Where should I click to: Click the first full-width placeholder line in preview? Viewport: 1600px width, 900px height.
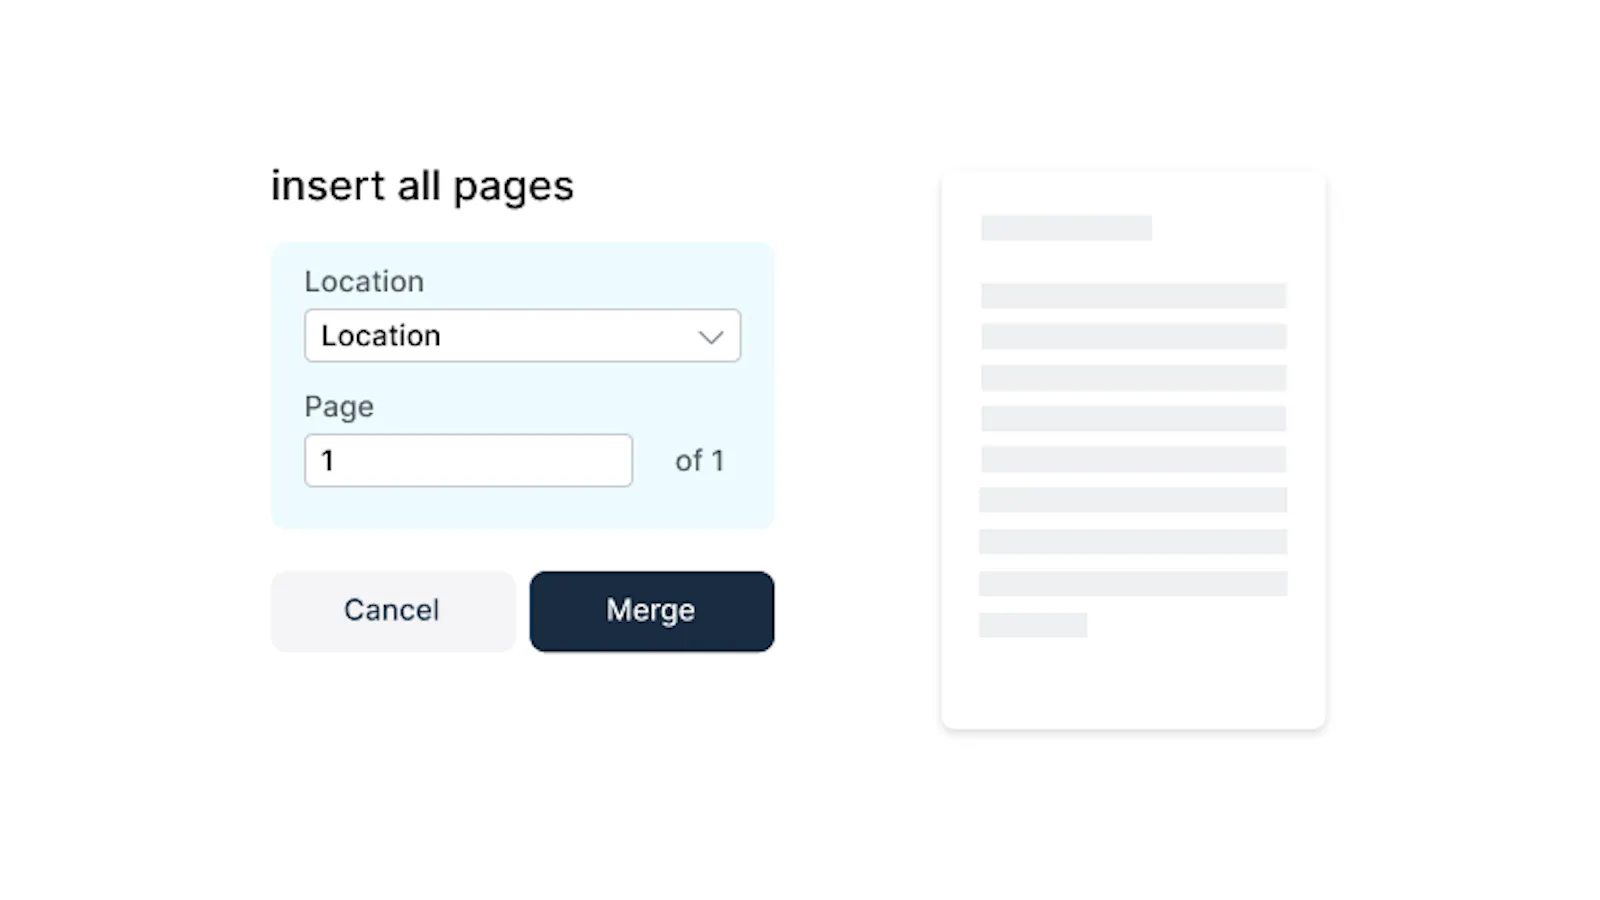pos(1133,296)
